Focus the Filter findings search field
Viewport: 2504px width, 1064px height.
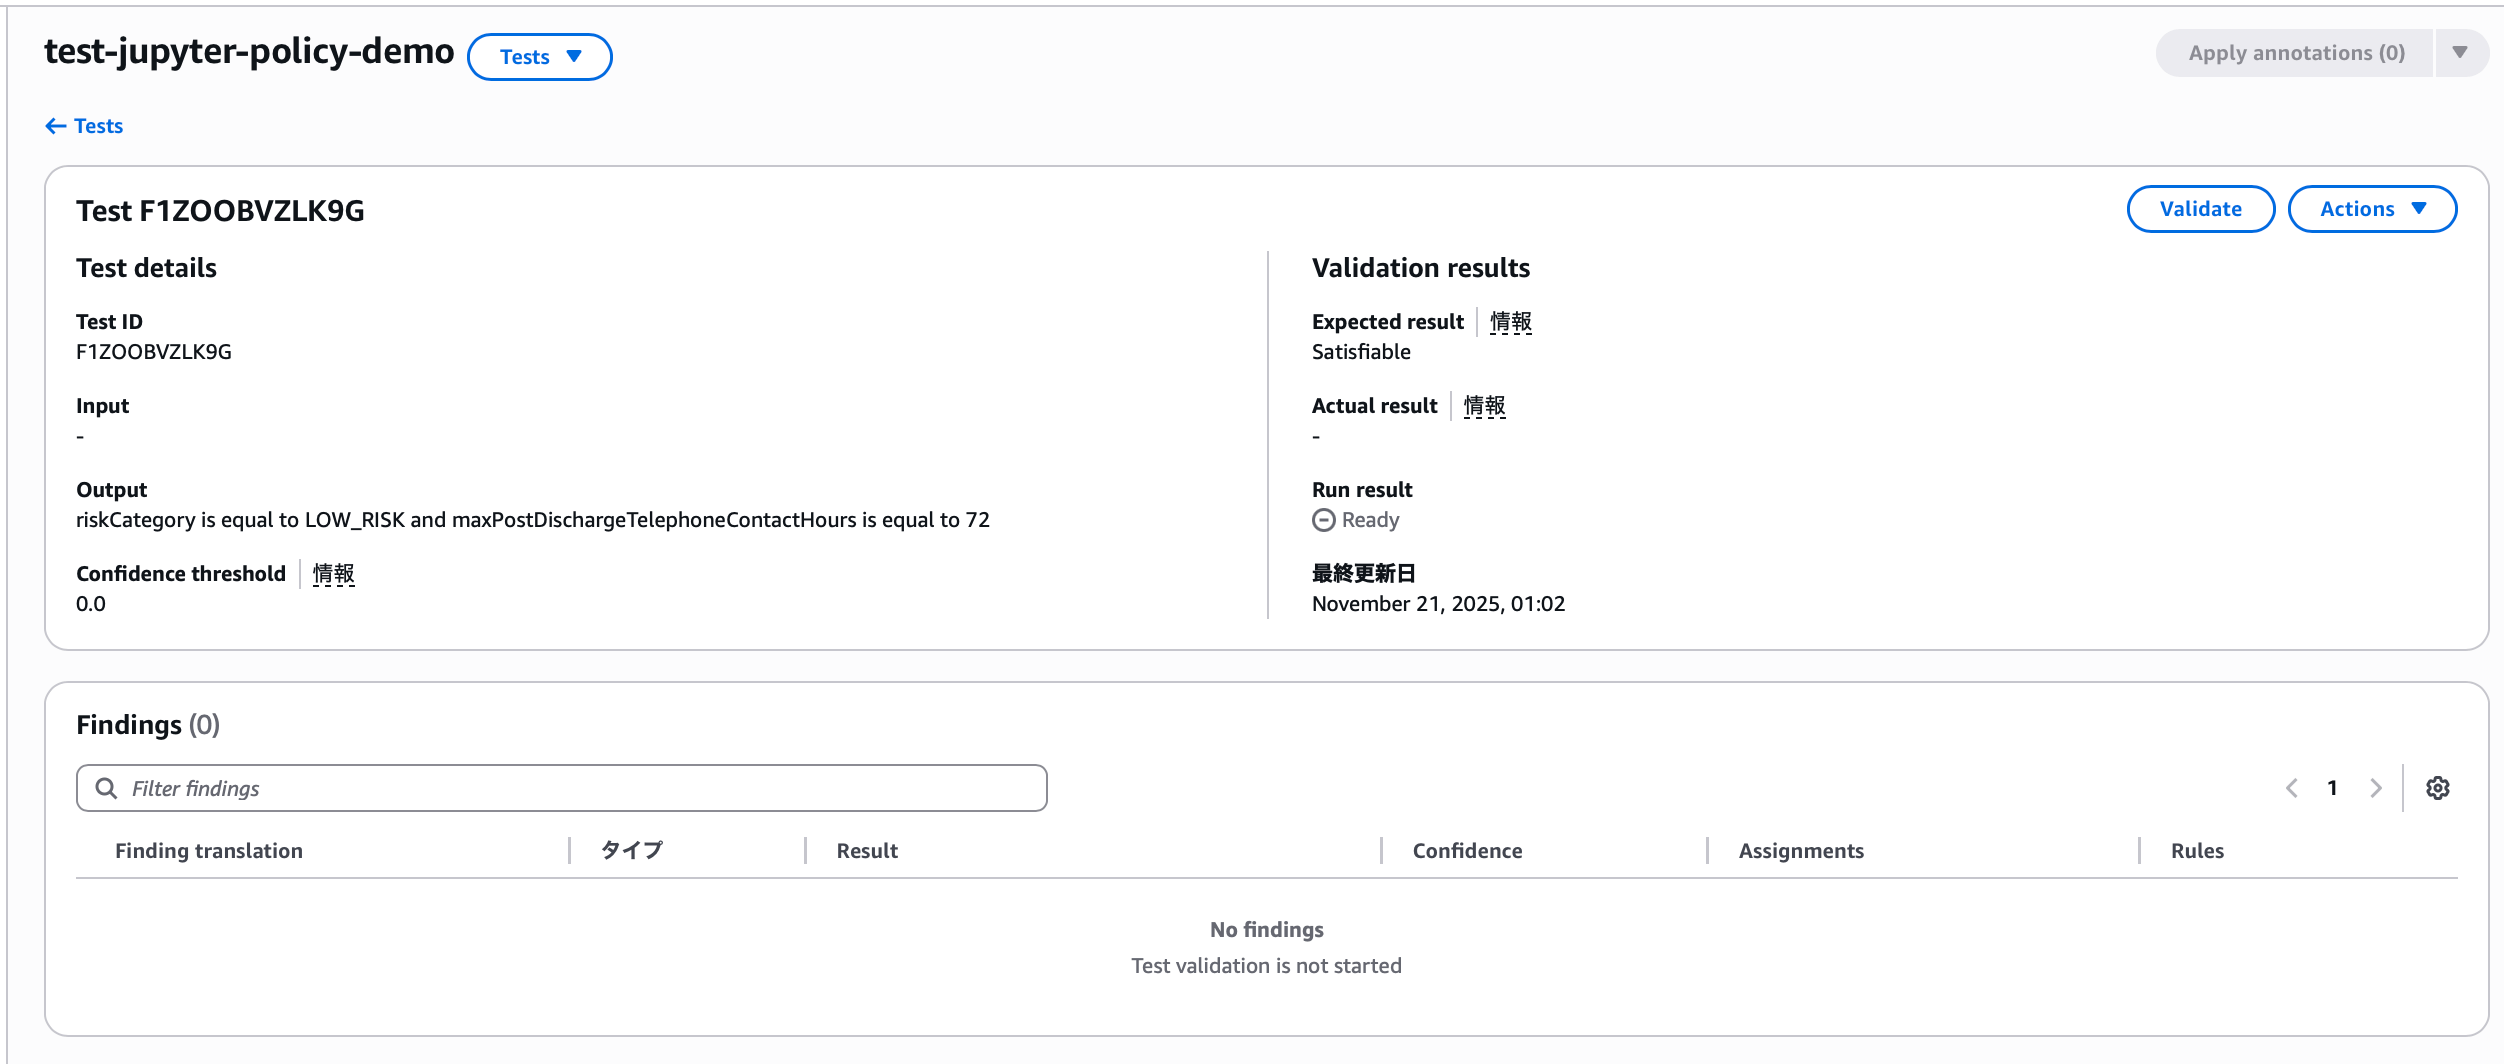coord(580,788)
